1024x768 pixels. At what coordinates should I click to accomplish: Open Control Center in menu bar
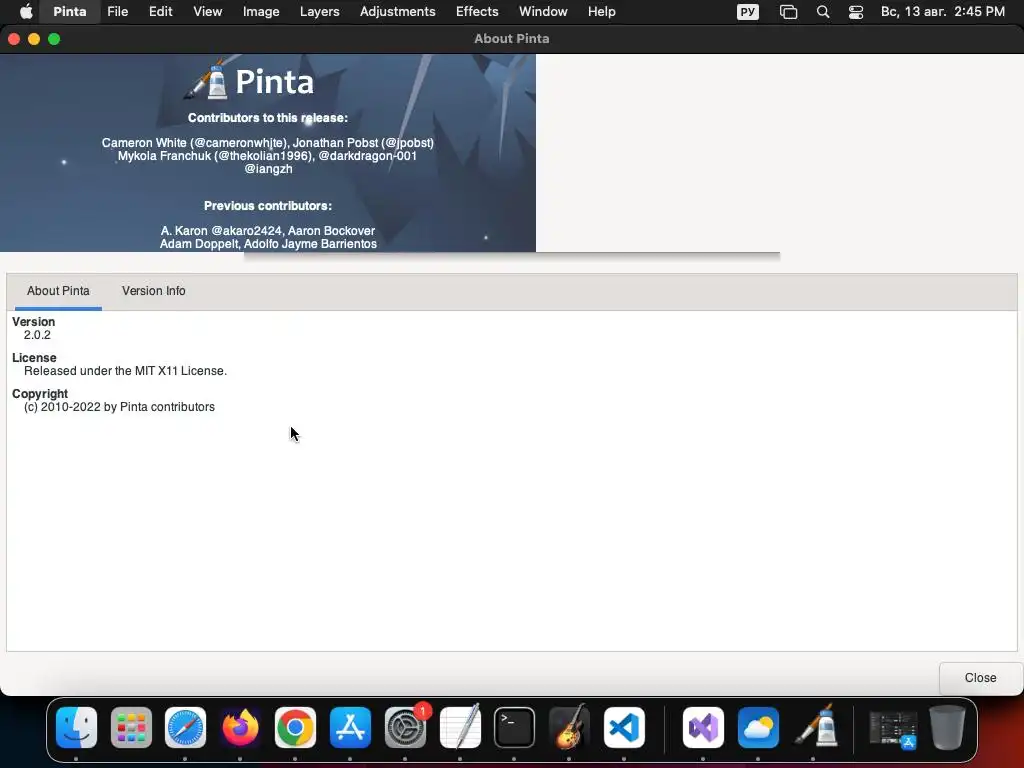point(856,12)
